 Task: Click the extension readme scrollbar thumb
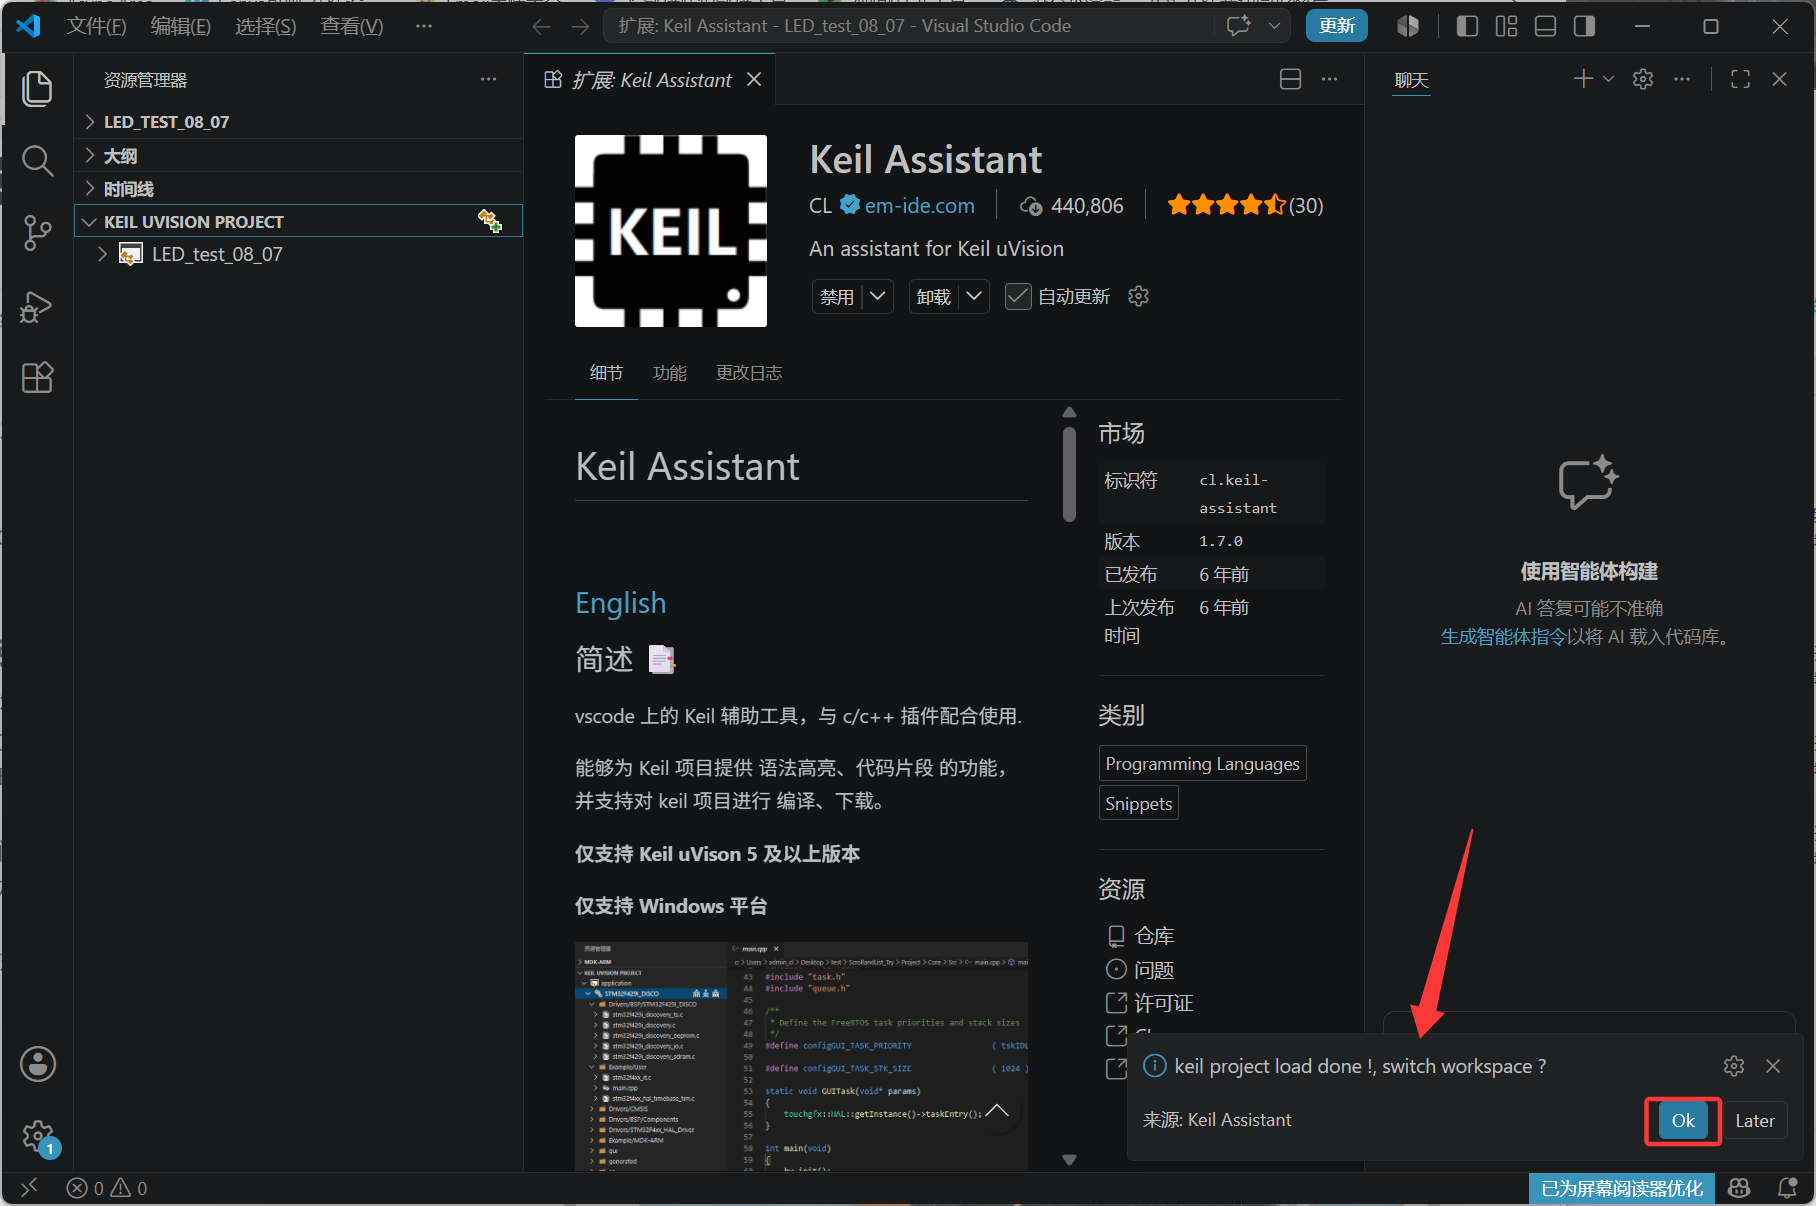1069,474
